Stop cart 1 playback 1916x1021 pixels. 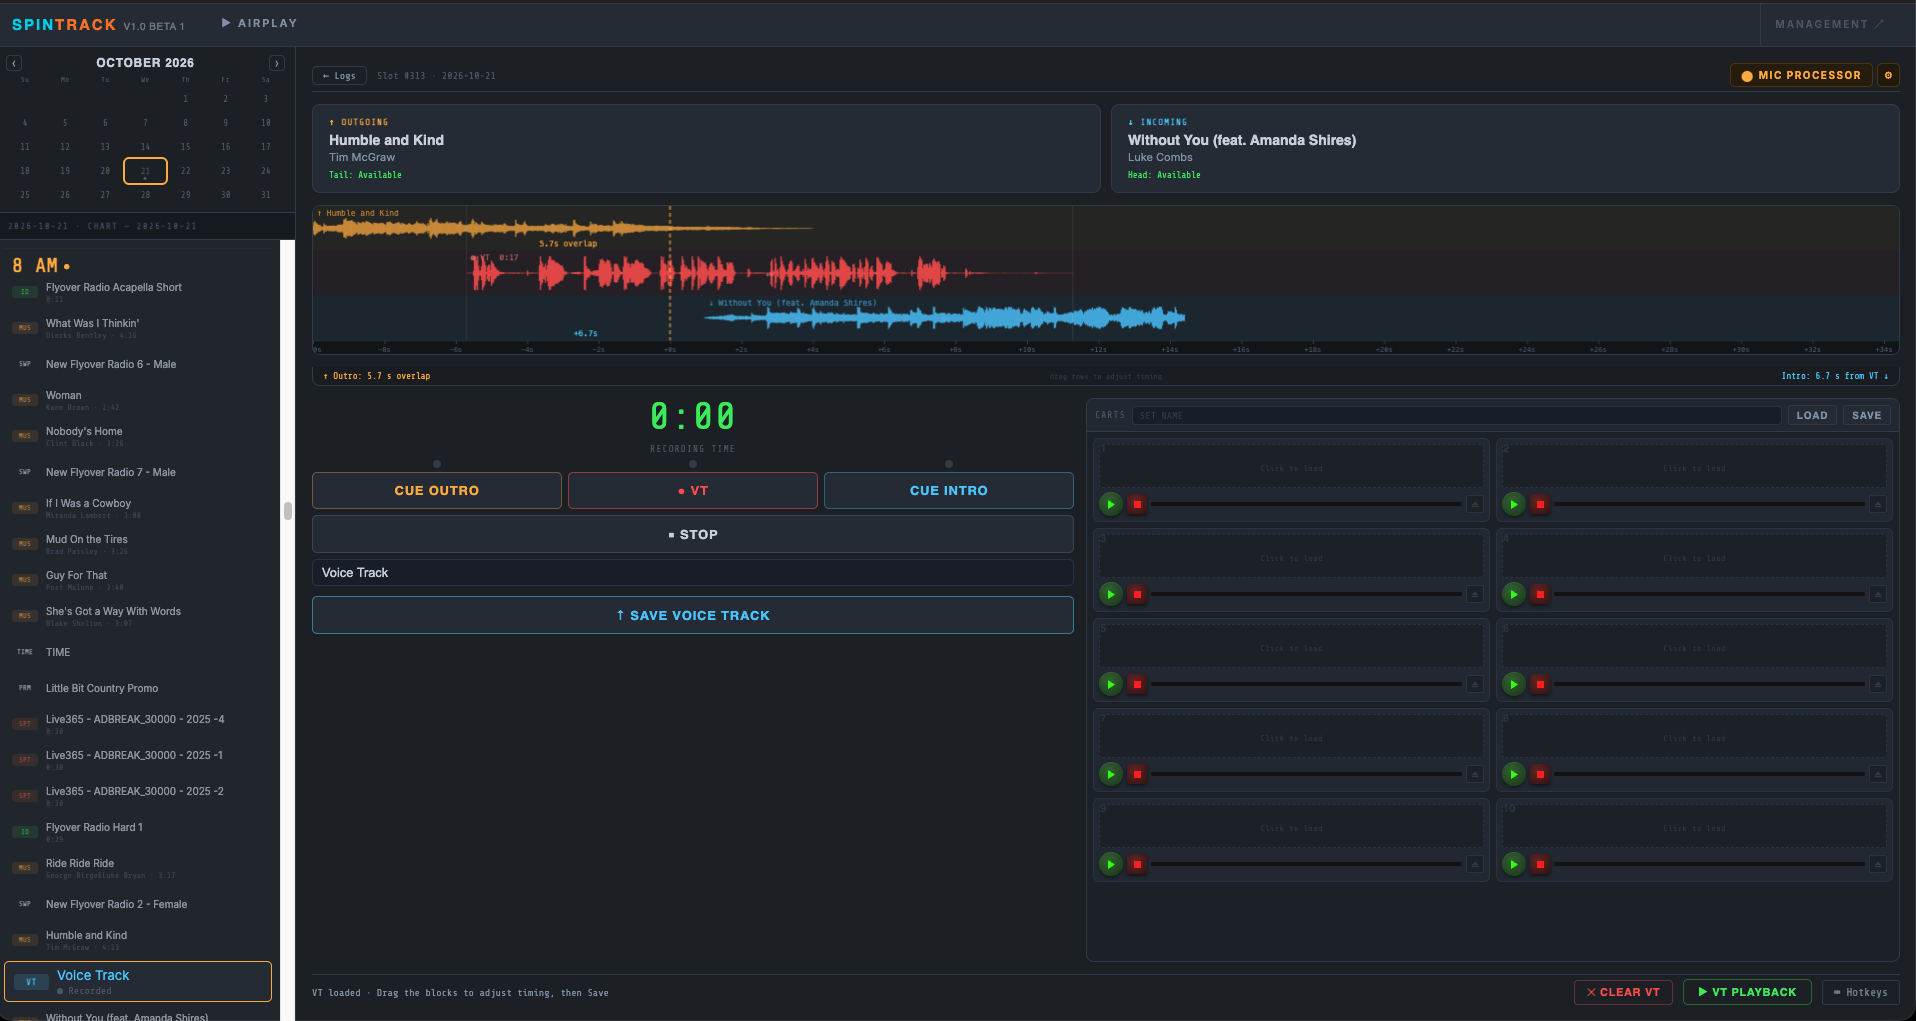[1137, 504]
